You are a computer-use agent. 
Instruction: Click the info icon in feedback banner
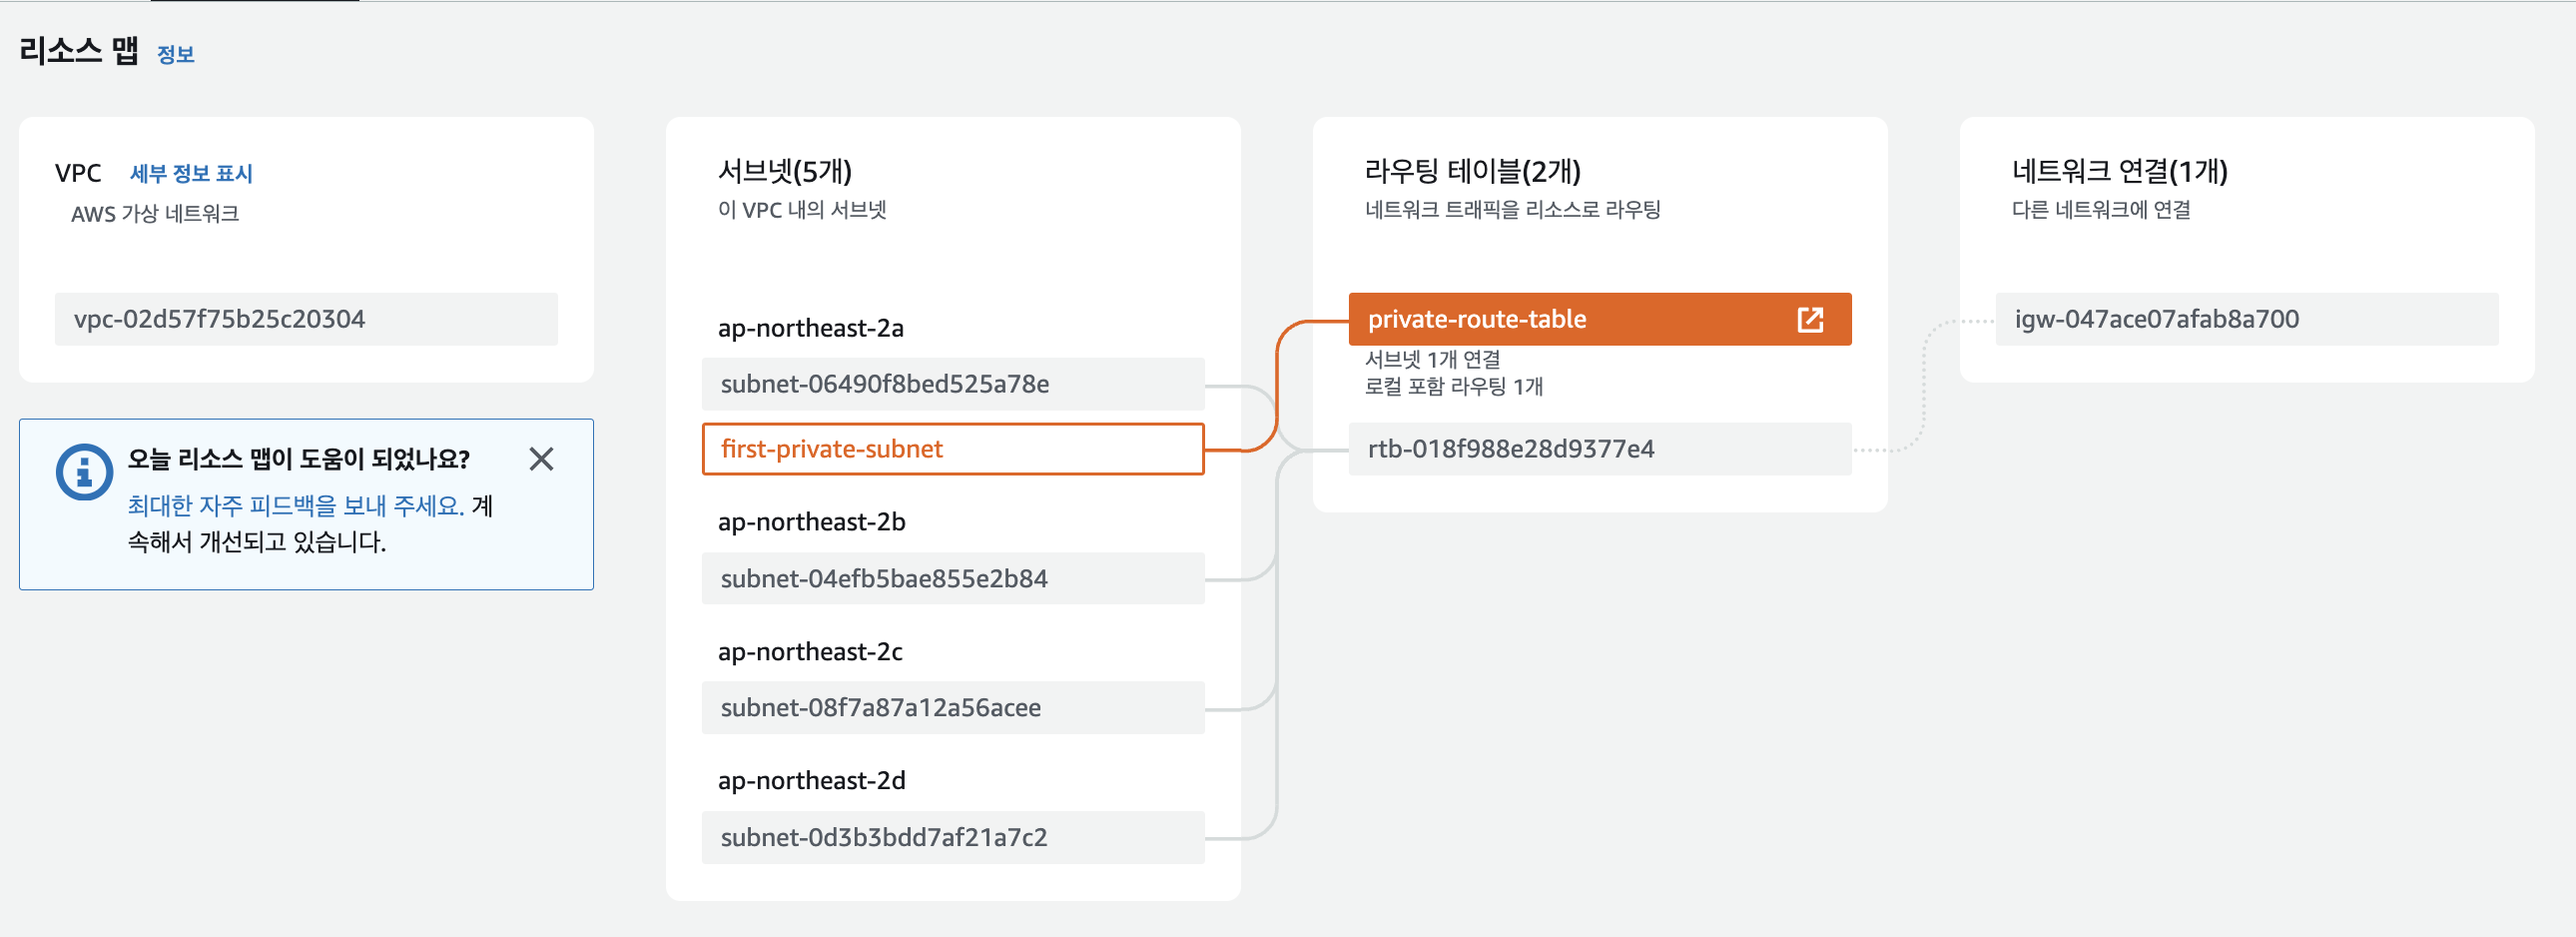[x=84, y=471]
